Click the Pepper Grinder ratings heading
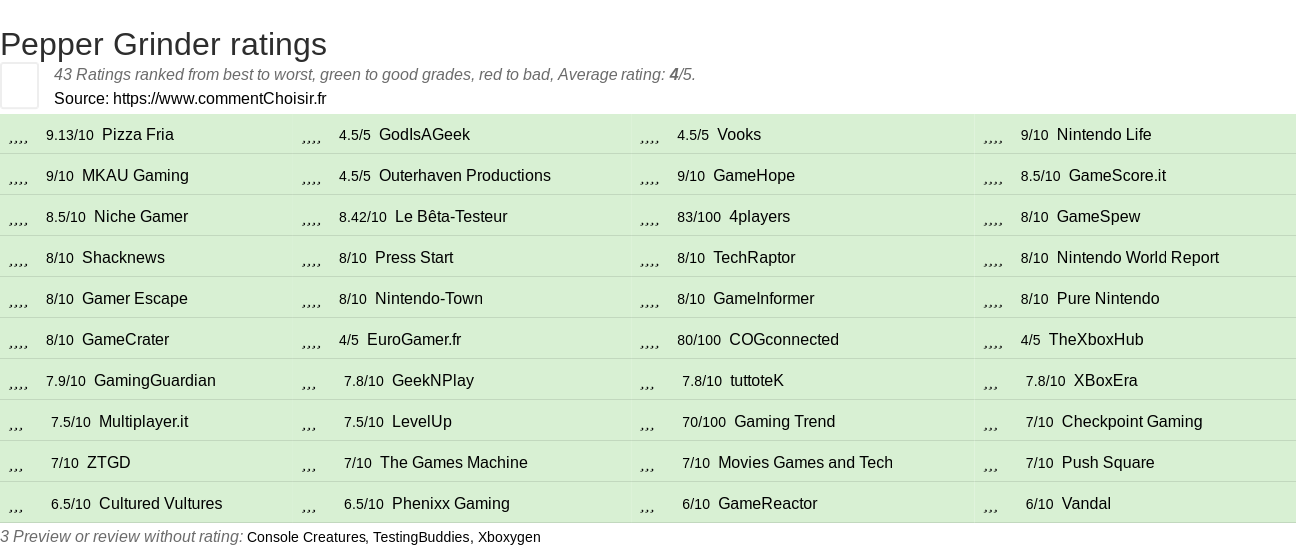Screen dimensions: 1296x548 click(164, 44)
